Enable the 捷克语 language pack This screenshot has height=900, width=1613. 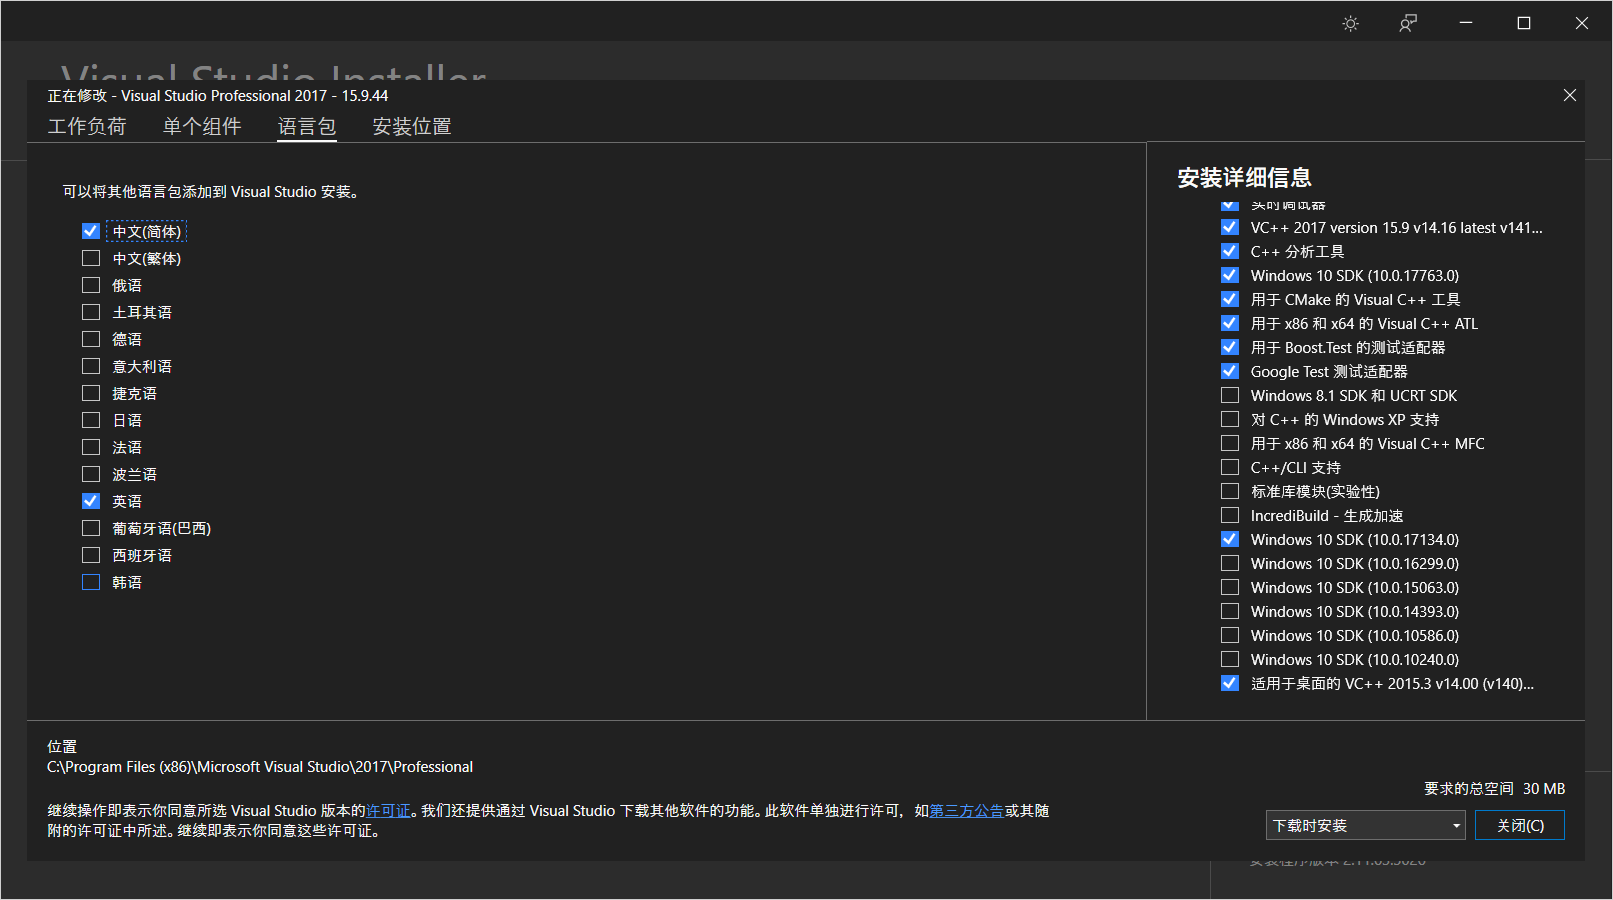(91, 393)
